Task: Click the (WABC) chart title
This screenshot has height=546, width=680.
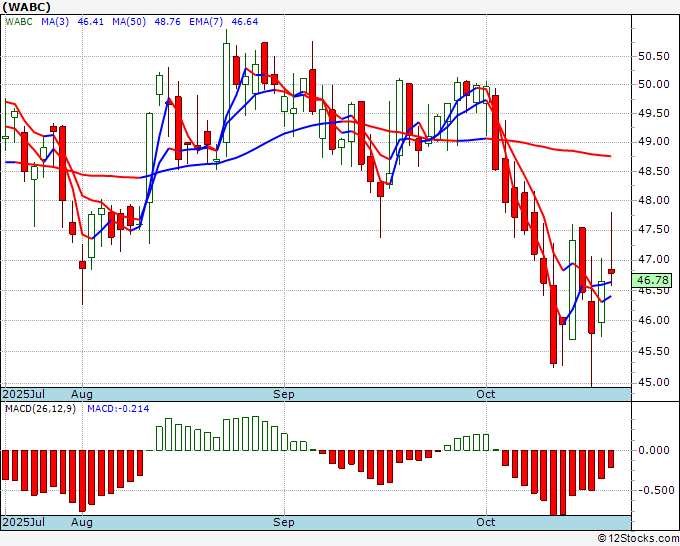Action: [x=27, y=7]
